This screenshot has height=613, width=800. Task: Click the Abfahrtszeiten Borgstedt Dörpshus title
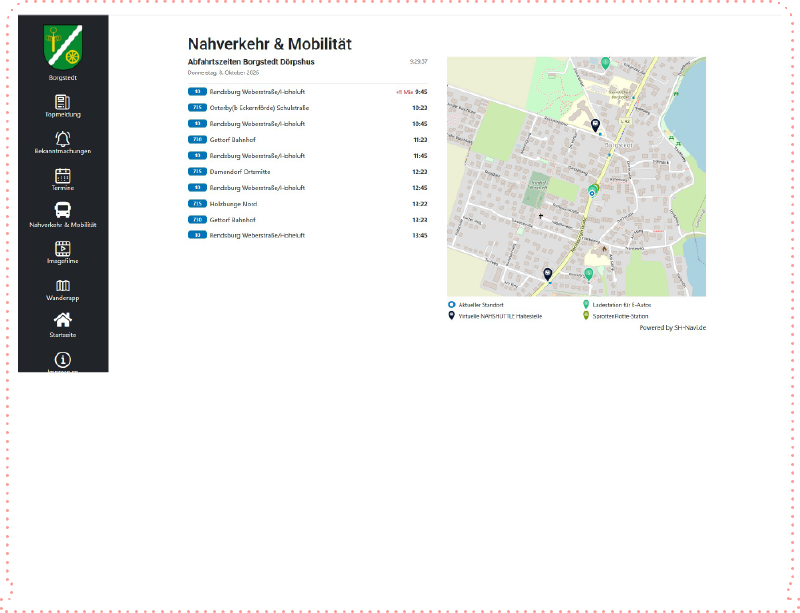251,62
